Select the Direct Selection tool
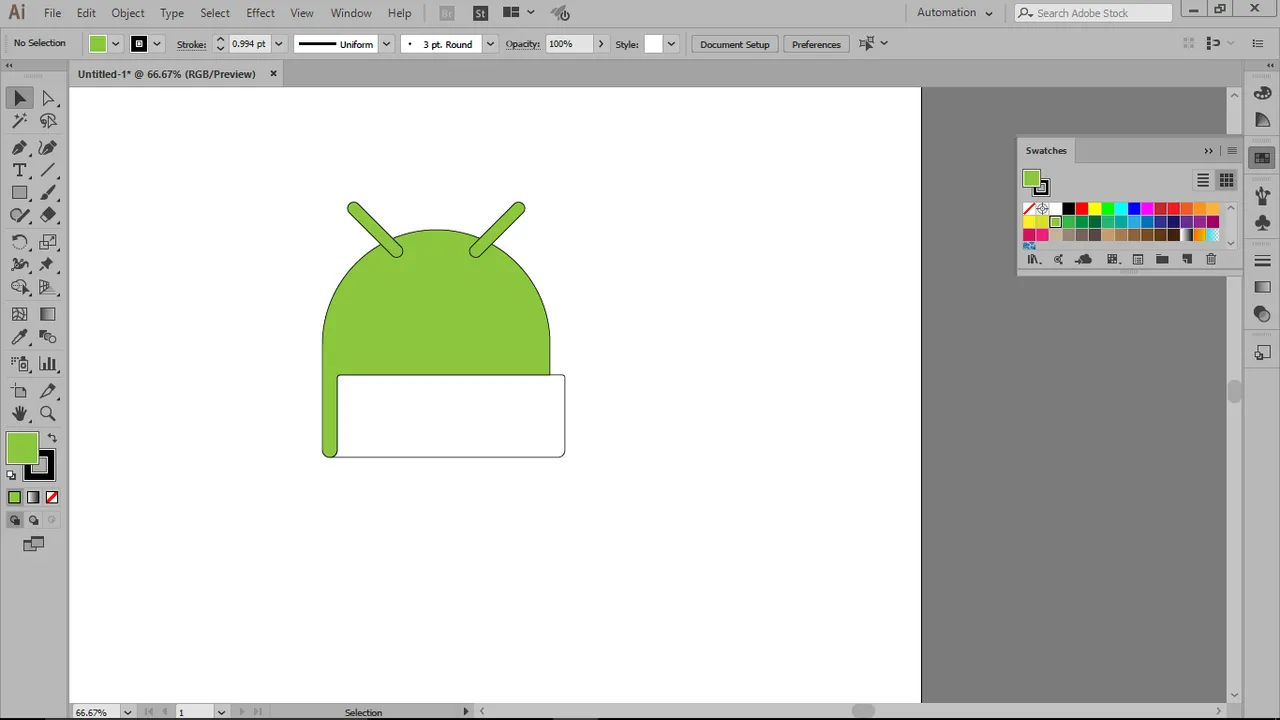 (x=48, y=98)
